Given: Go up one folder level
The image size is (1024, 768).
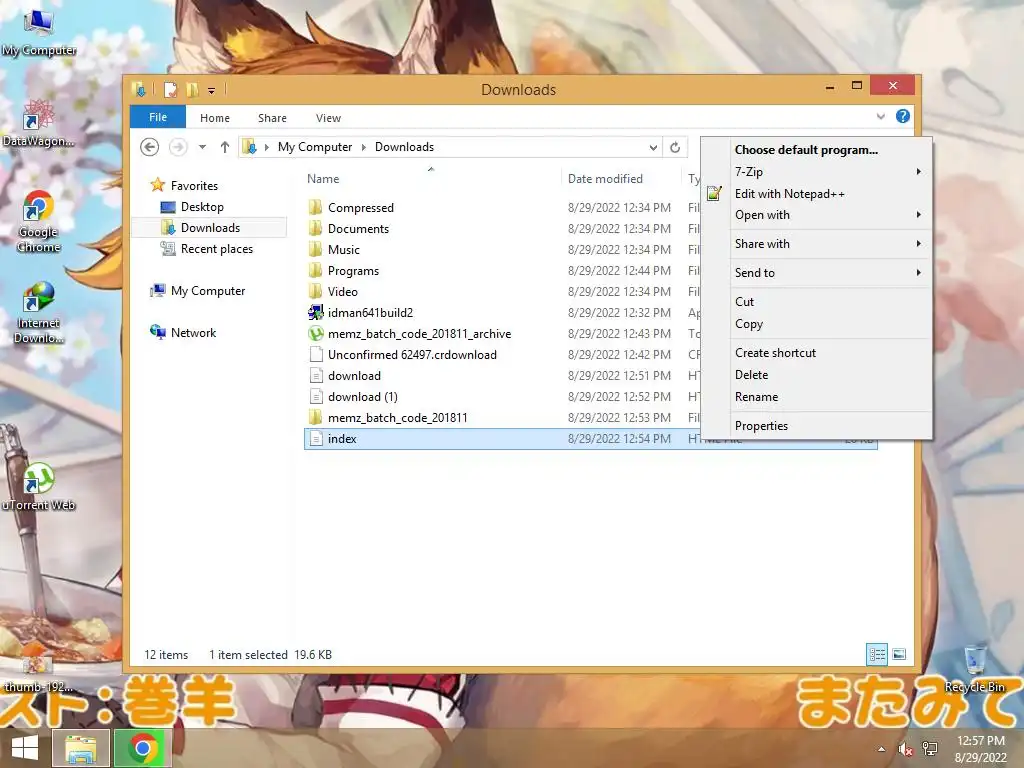Looking at the screenshot, I should 225,147.
